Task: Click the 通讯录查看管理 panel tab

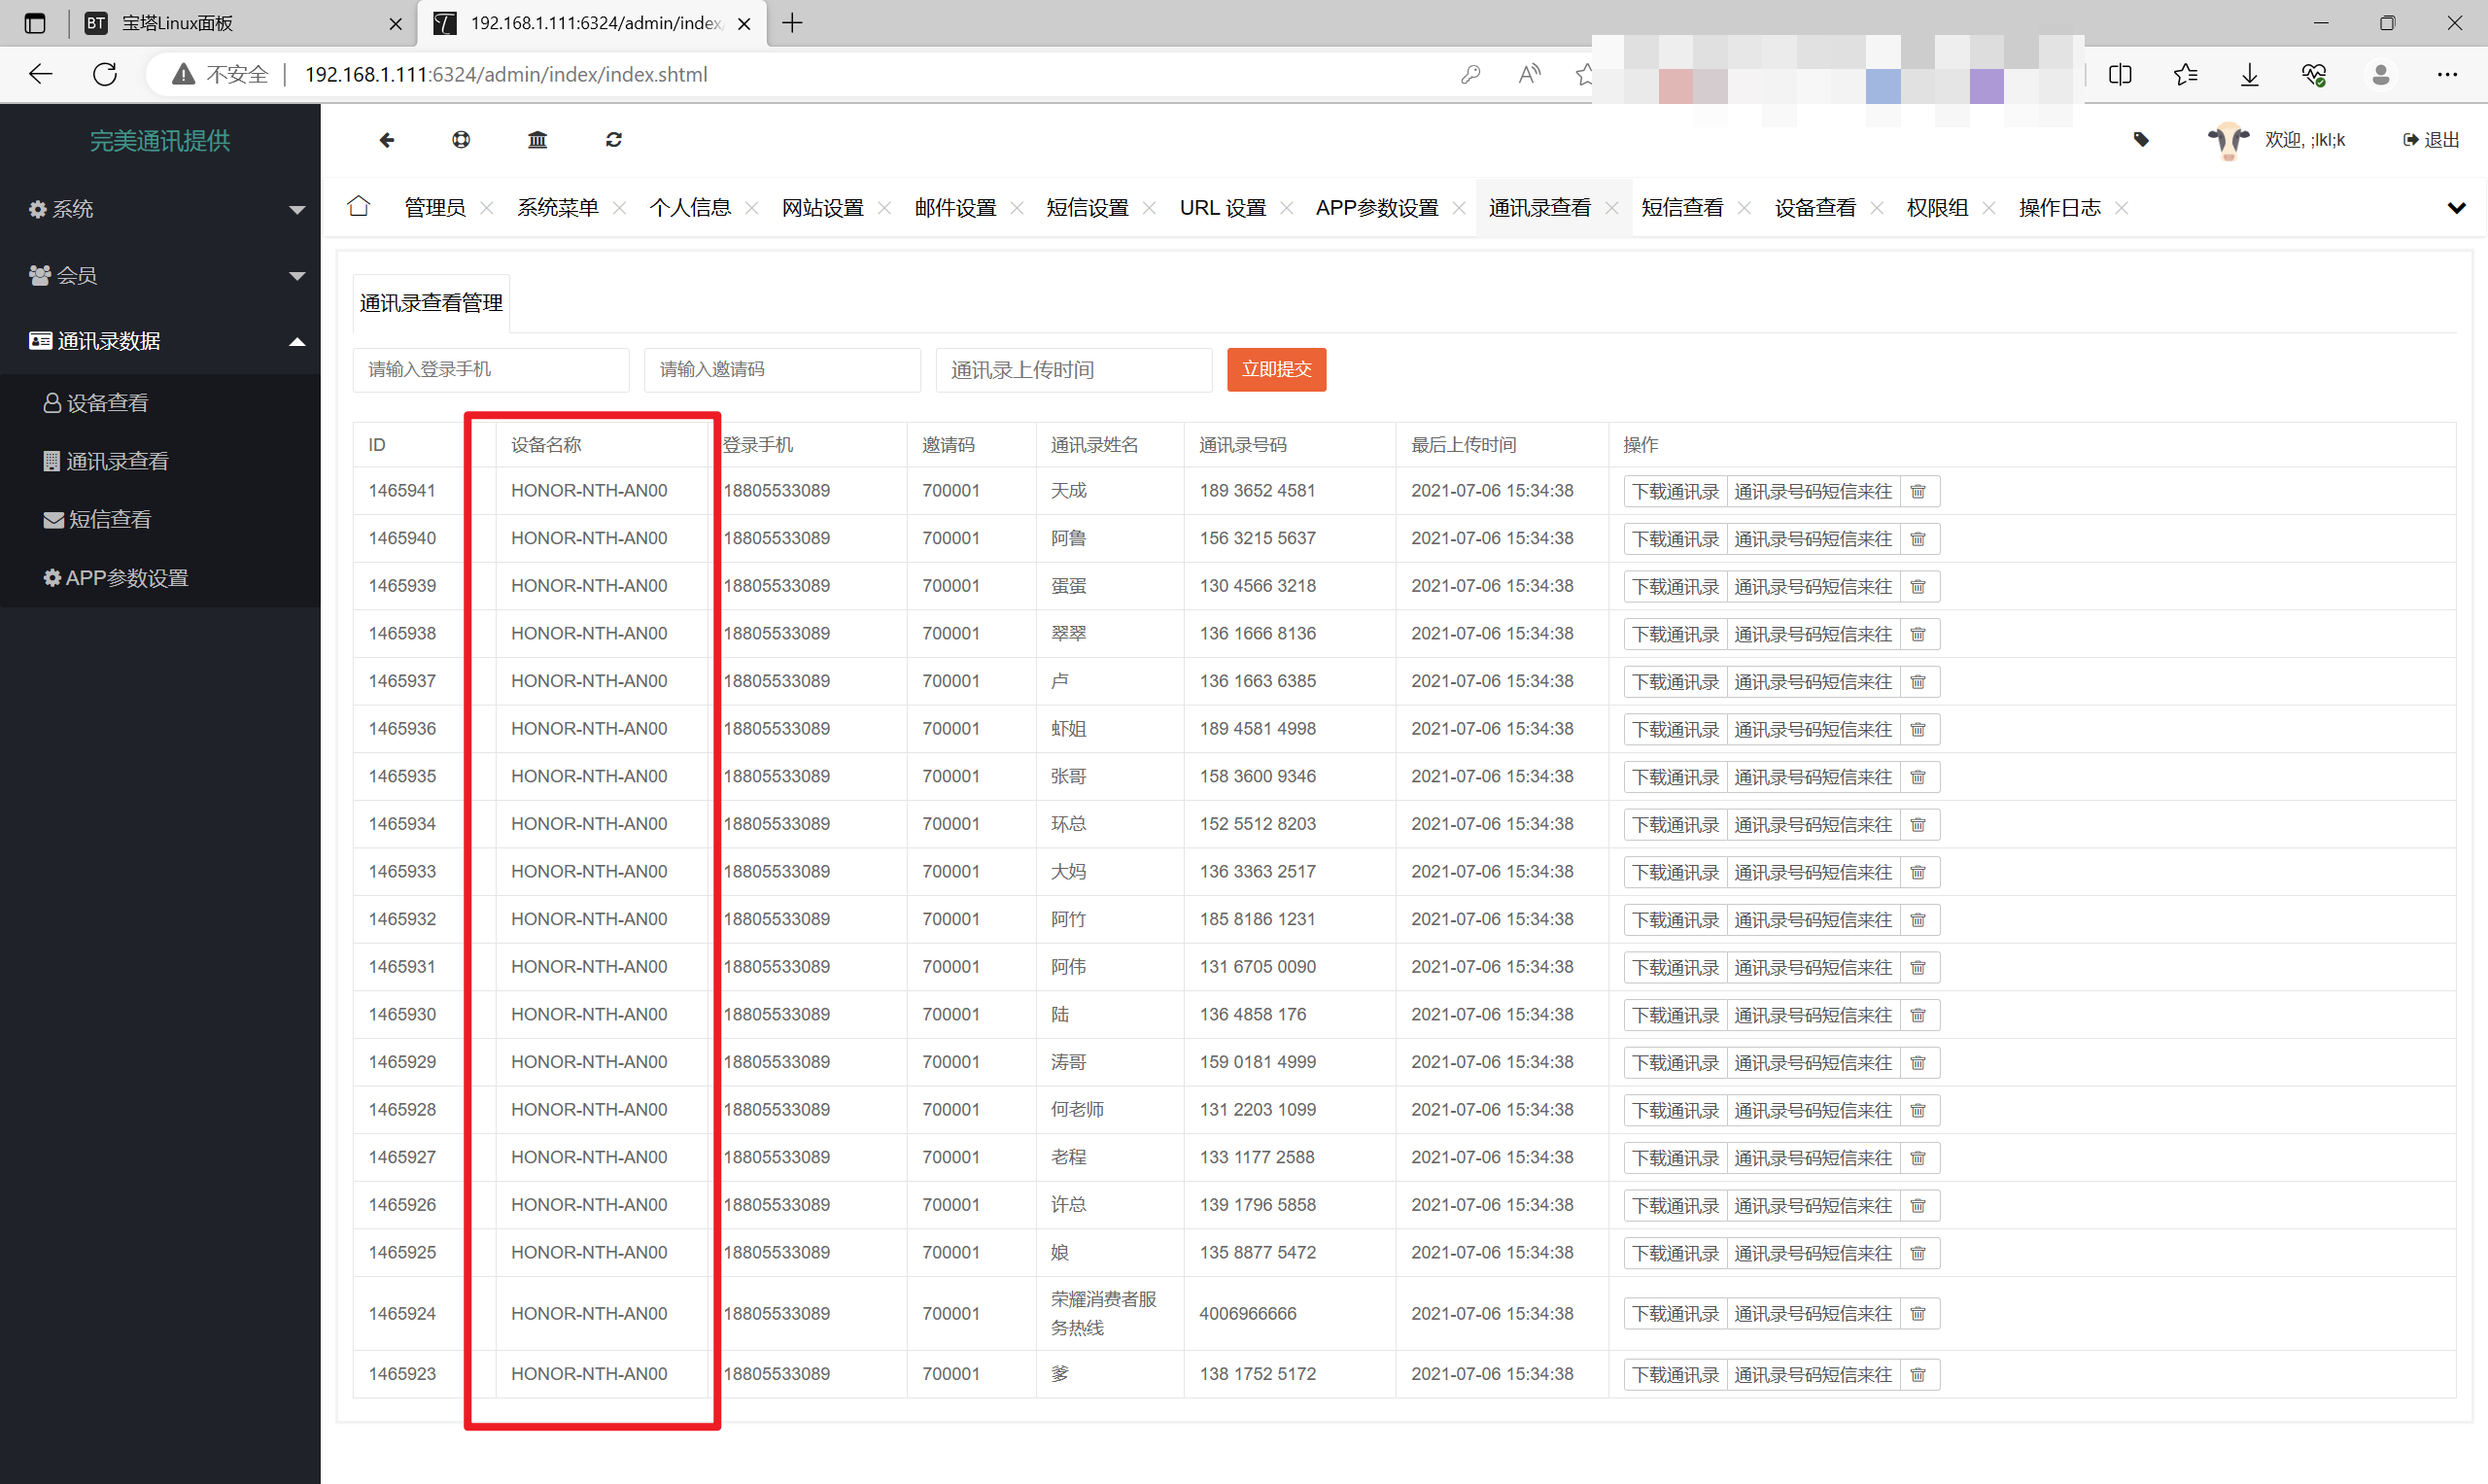Action: point(431,303)
